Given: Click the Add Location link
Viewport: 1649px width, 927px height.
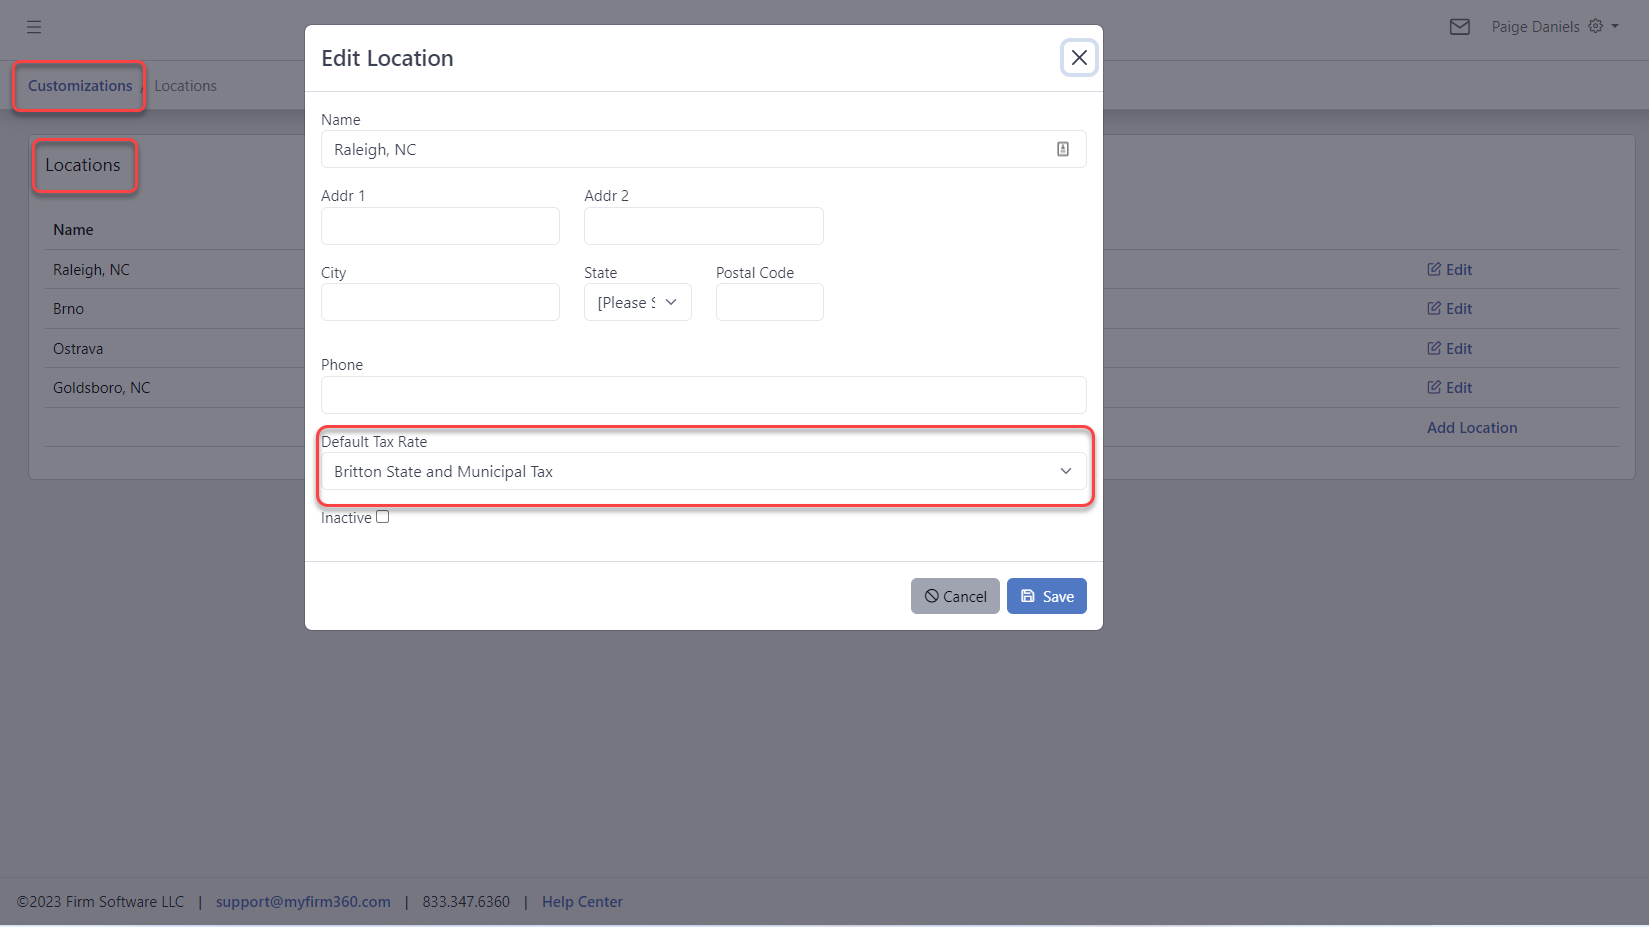Looking at the screenshot, I should click(x=1471, y=427).
